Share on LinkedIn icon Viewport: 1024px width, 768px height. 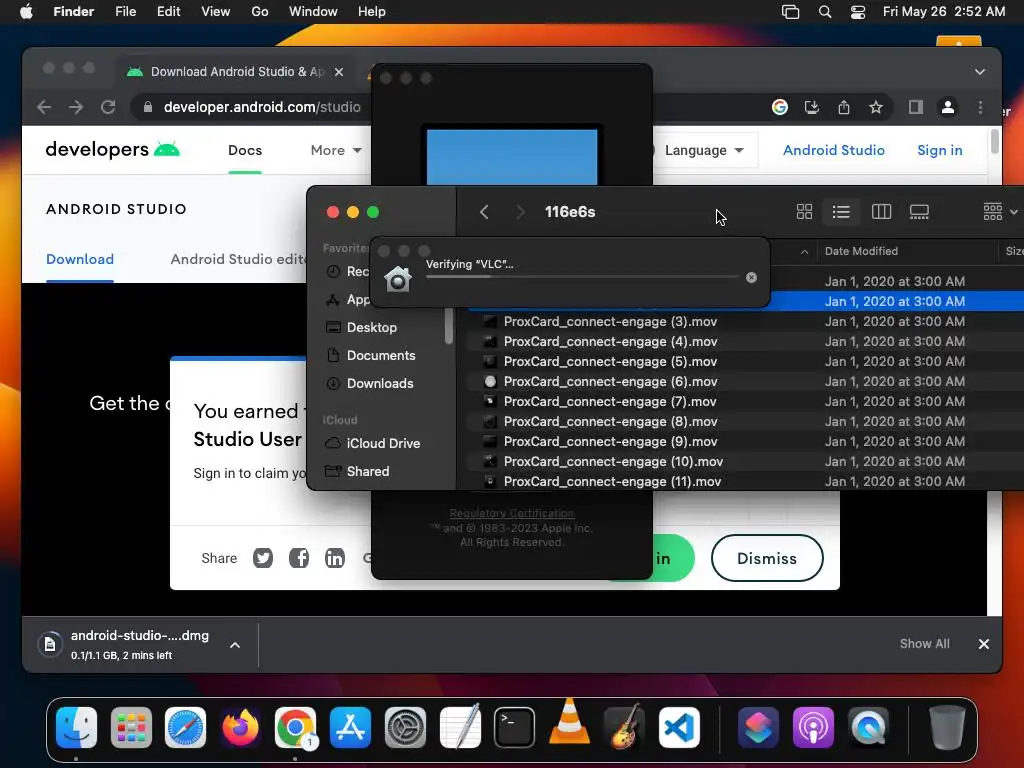tap(335, 558)
